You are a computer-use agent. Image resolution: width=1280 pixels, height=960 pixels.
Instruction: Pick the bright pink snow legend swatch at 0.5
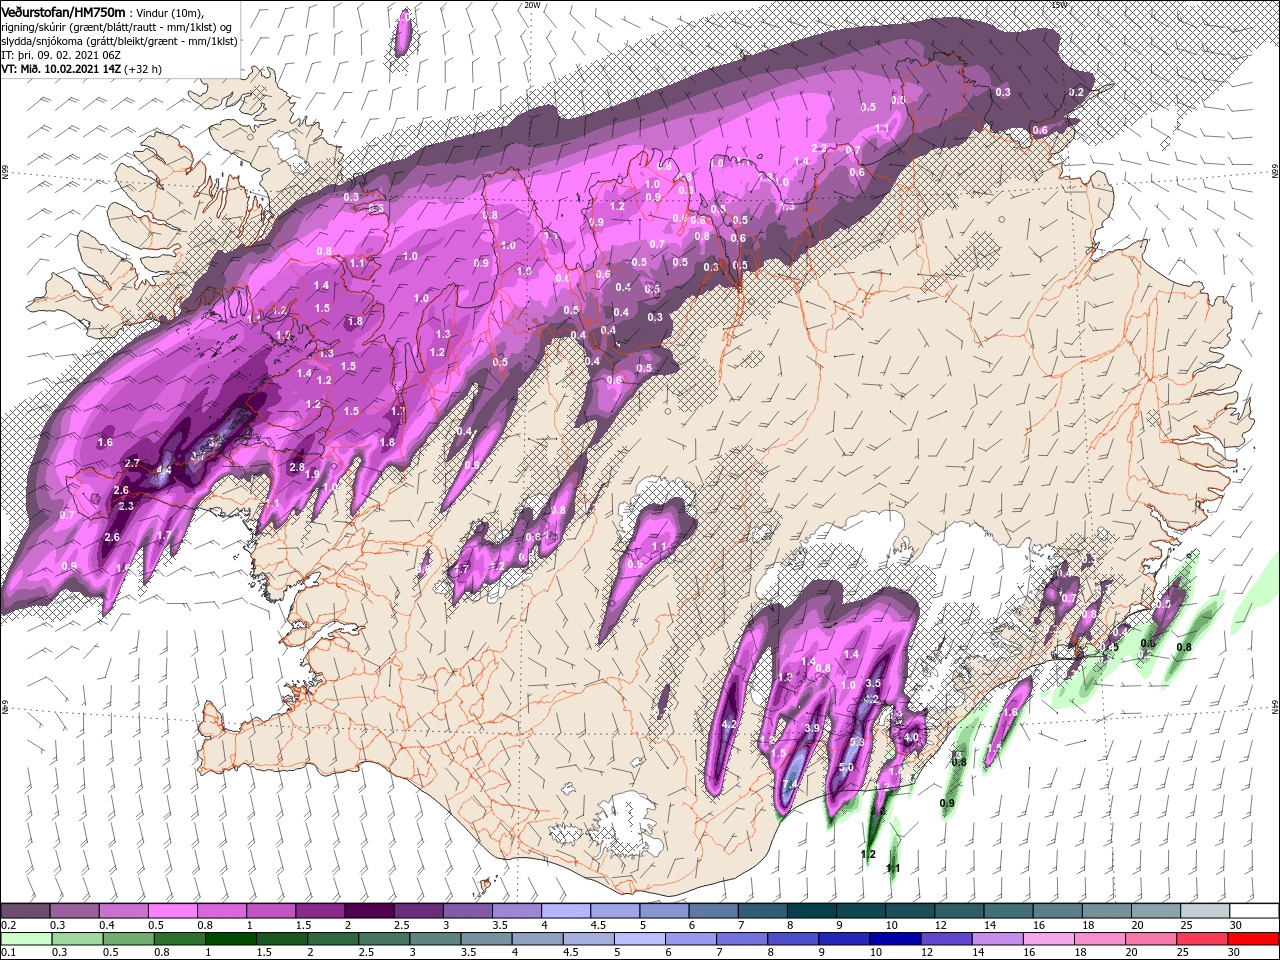click(x=172, y=911)
